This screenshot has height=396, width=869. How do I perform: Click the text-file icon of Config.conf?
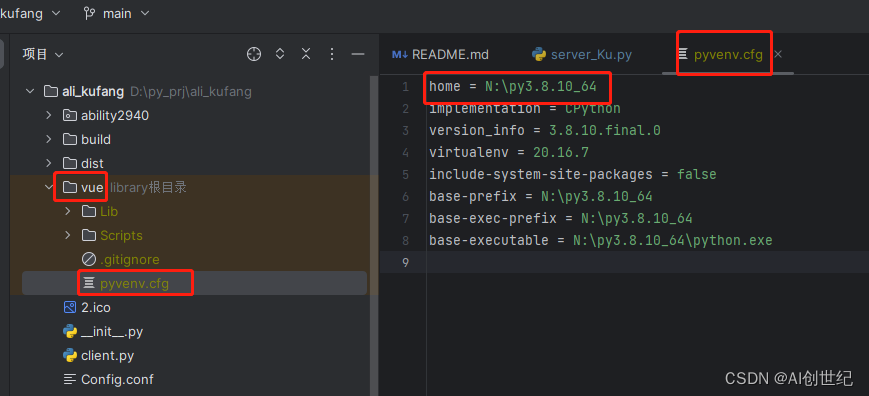(x=70, y=379)
